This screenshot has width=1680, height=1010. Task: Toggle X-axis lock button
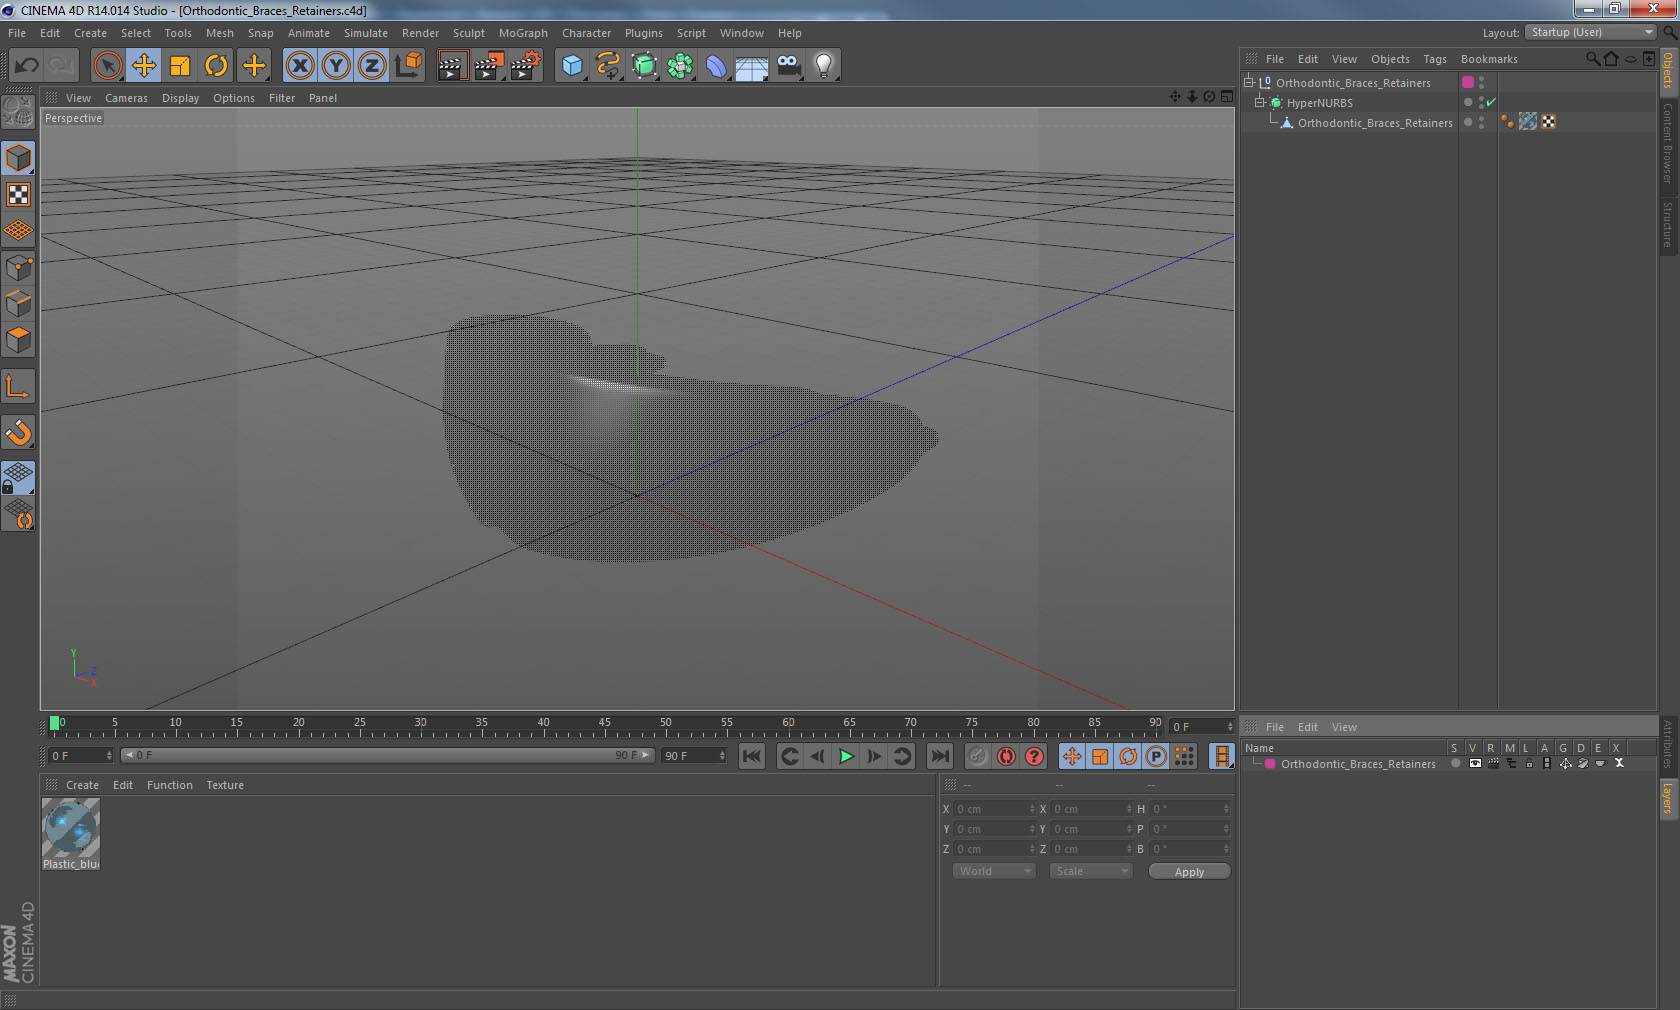click(299, 66)
